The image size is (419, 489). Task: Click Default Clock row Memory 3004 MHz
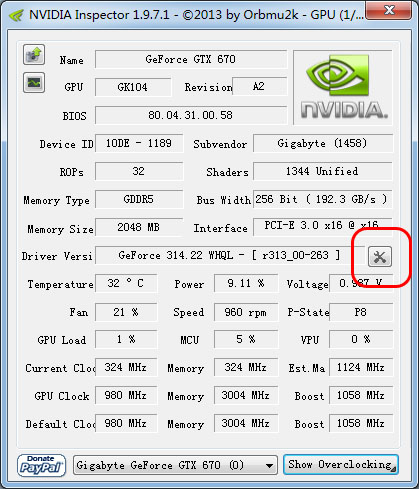pyautogui.click(x=246, y=423)
